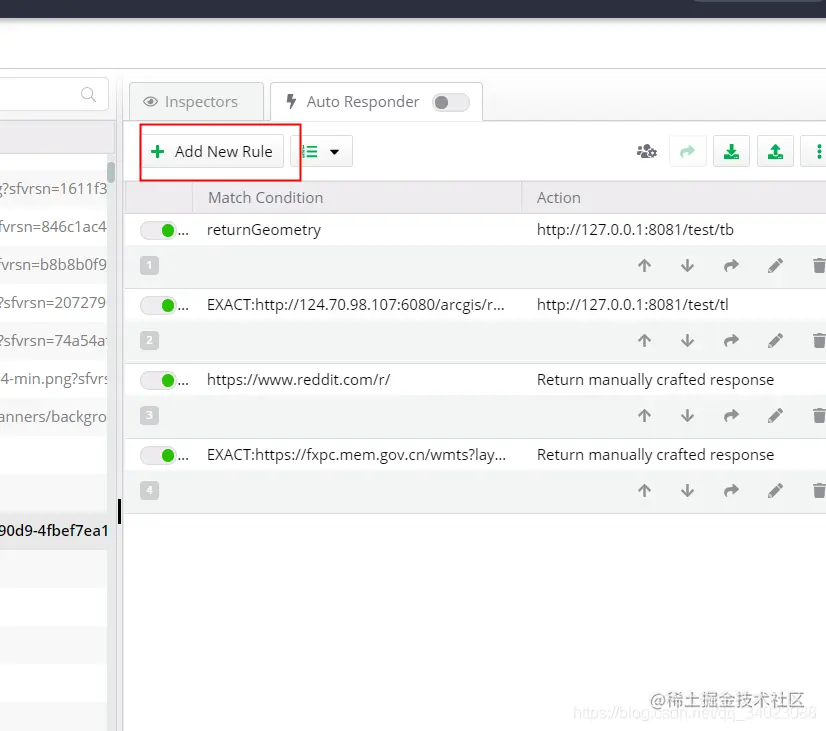The height and width of the screenshot is (731, 826).
Task: Toggle off the returnGeometry rule
Action: [158, 230]
